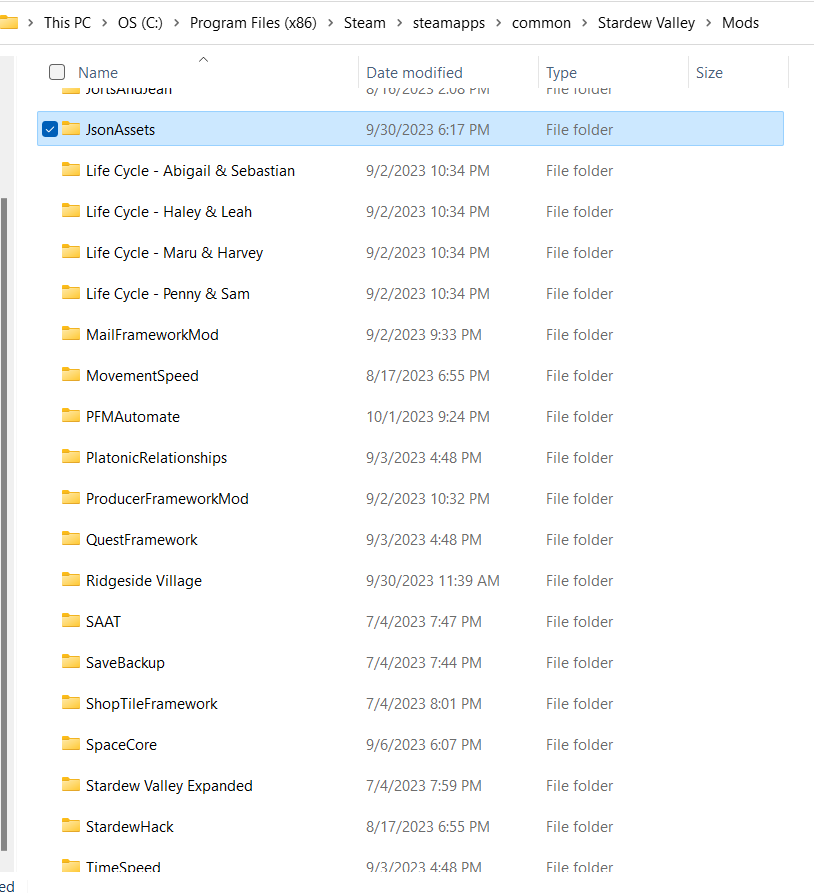814x893 pixels.
Task: Select the MailFrameworkMod folder name
Action: point(152,335)
